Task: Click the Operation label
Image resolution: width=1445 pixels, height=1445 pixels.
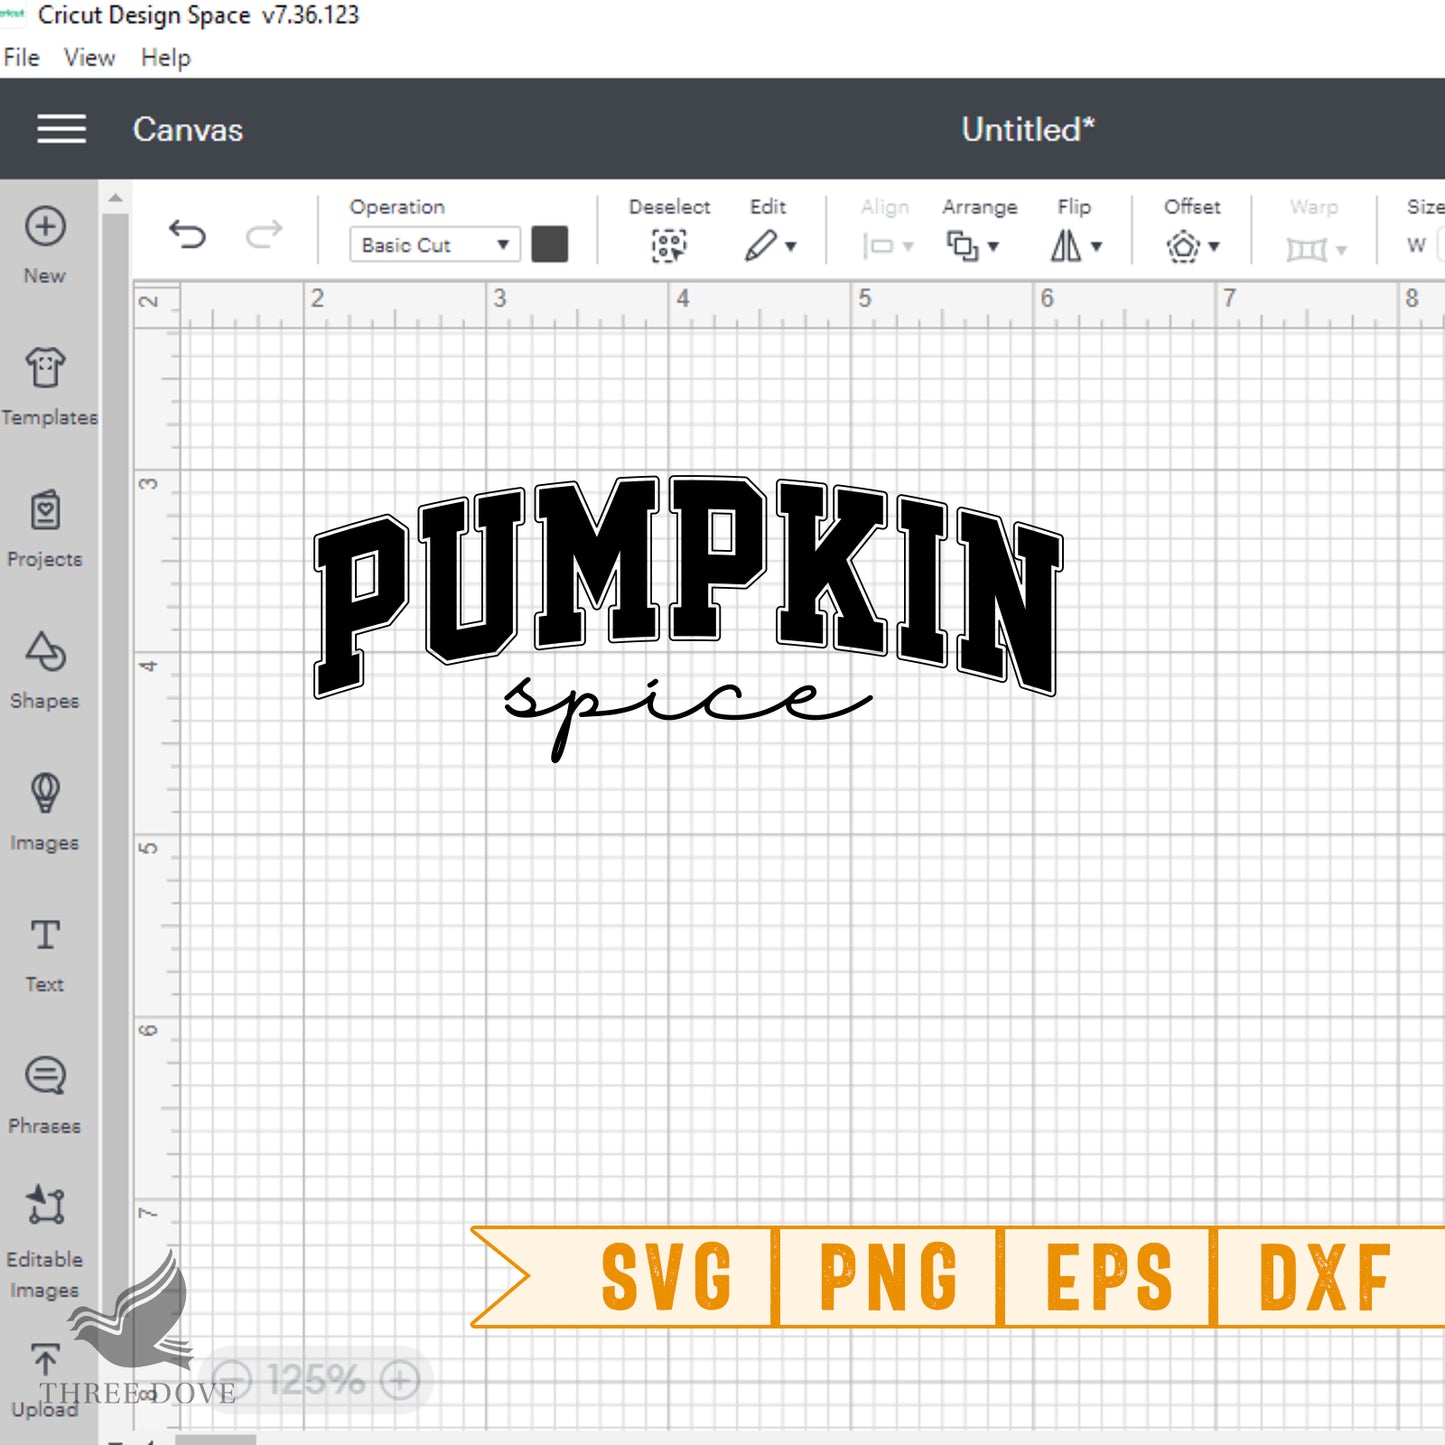Action: tap(397, 207)
